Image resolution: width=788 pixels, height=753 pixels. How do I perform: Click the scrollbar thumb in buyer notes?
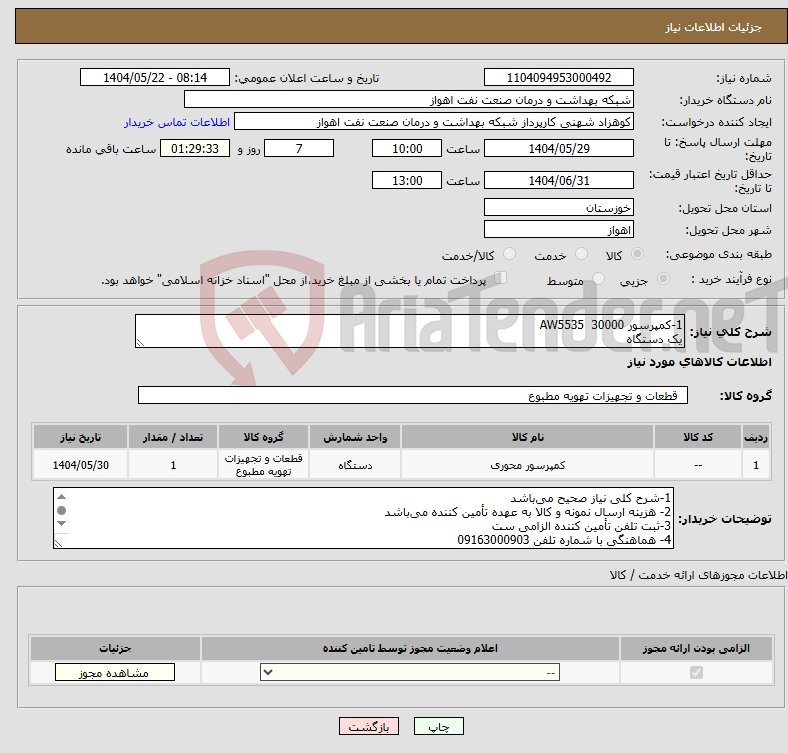[x=61, y=511]
